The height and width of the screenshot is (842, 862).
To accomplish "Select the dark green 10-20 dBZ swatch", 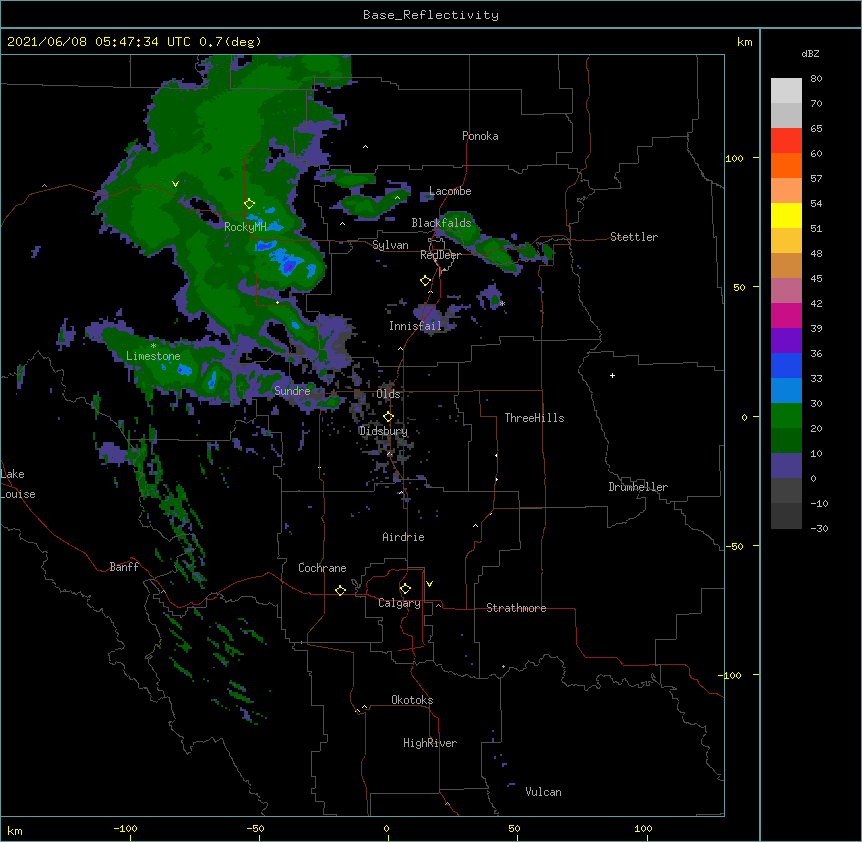I will [786, 440].
